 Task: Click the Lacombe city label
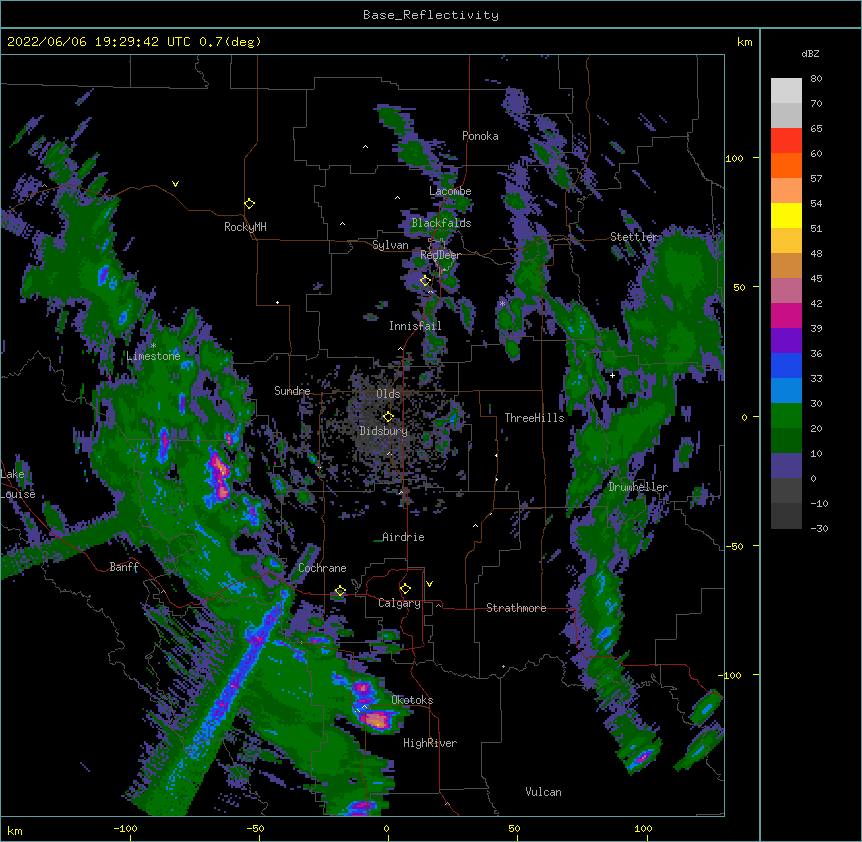click(x=450, y=191)
